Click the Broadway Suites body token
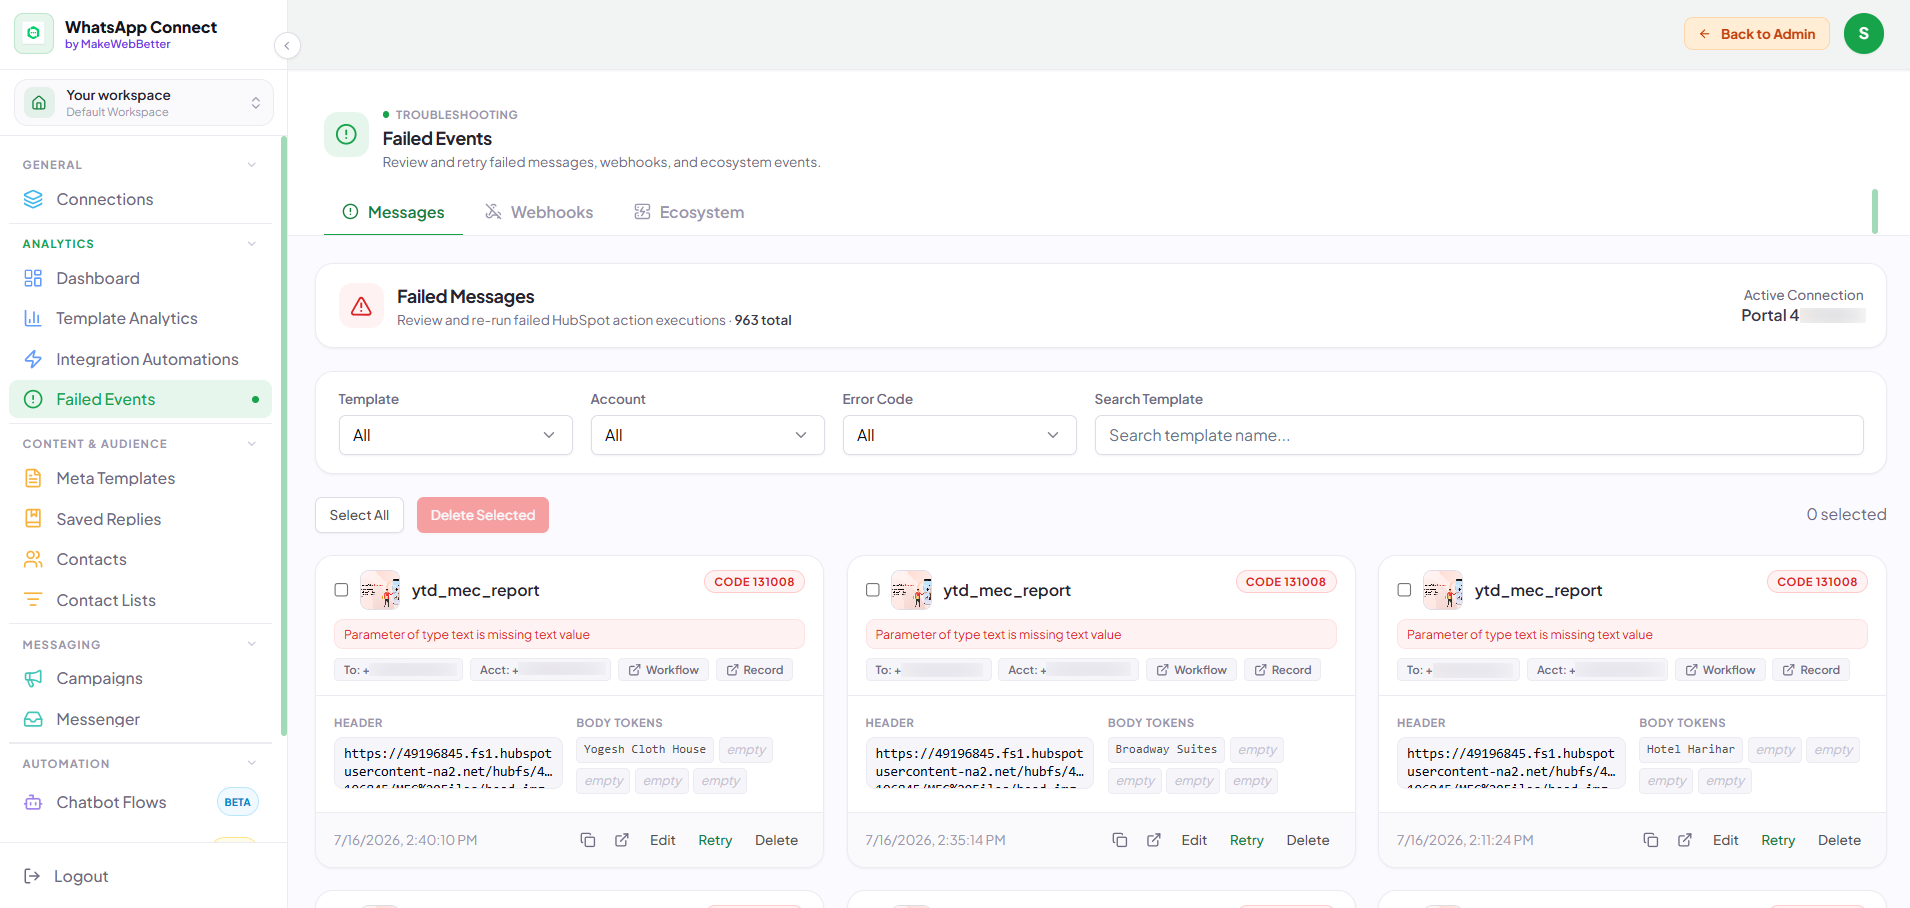 pyautogui.click(x=1166, y=750)
